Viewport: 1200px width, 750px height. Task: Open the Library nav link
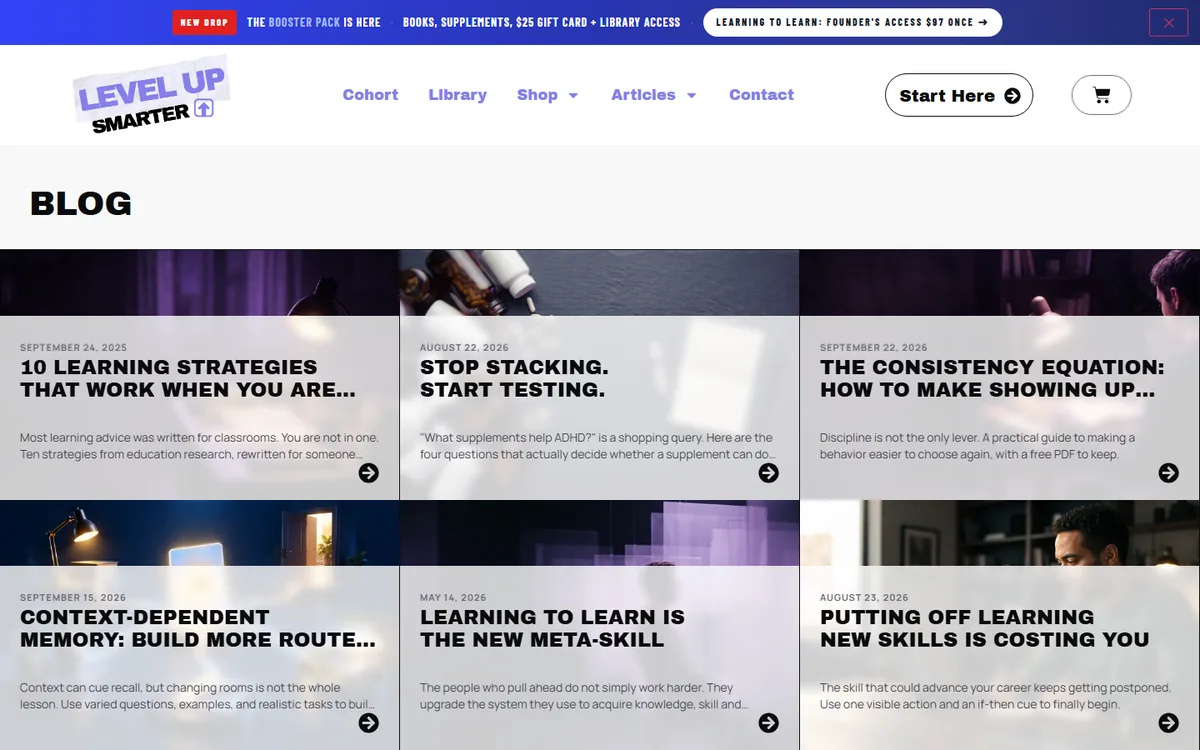(x=457, y=95)
